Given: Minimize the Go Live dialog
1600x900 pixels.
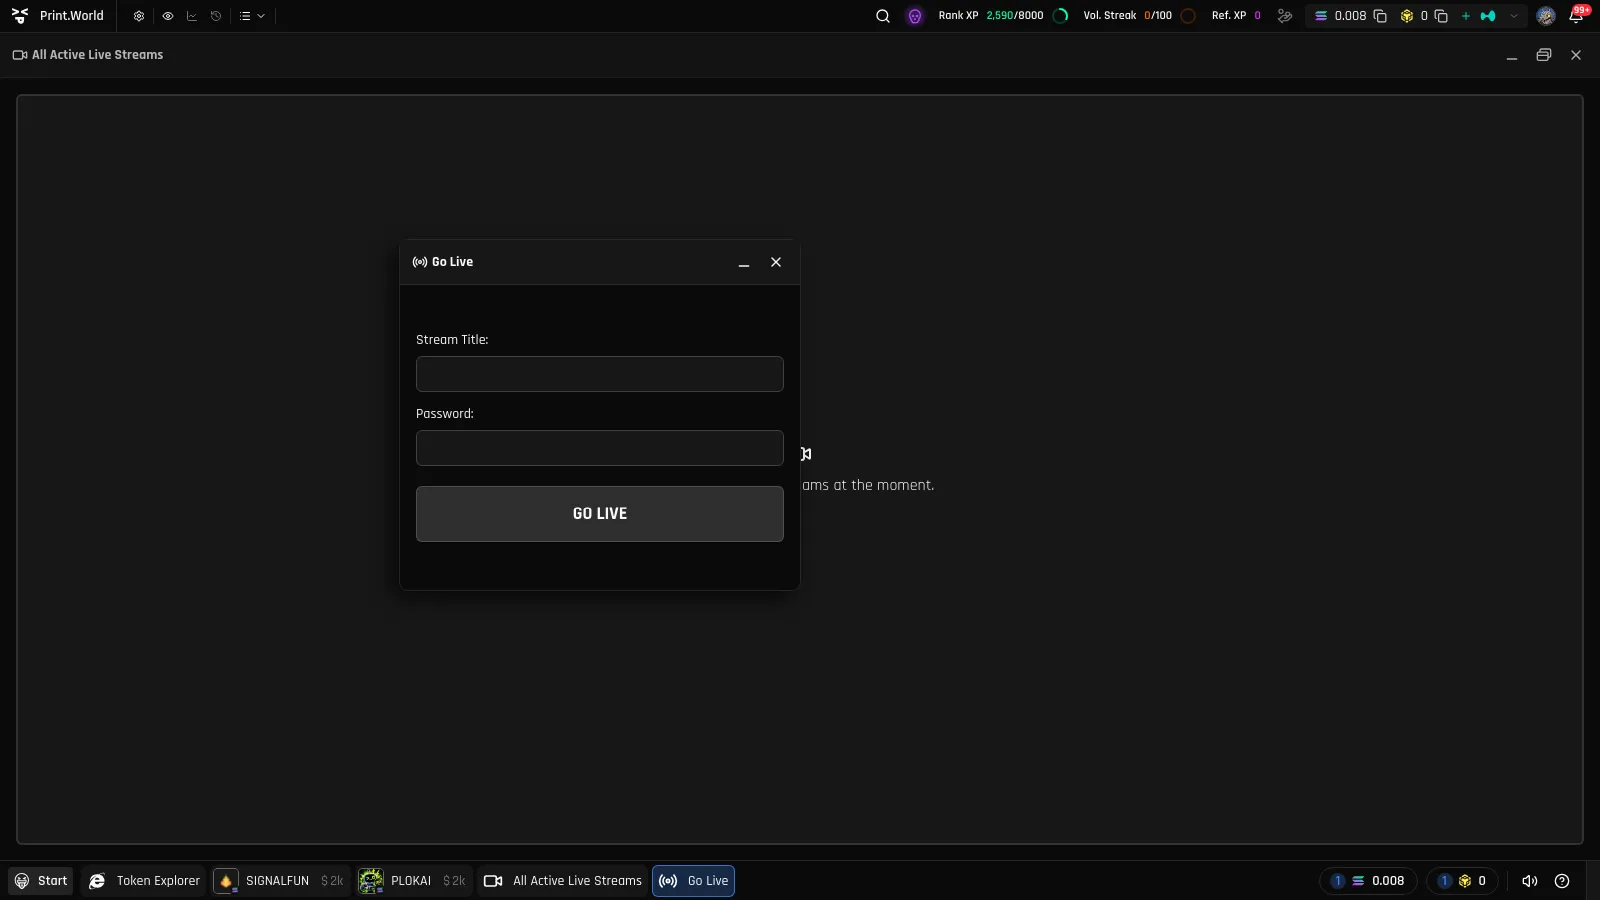Looking at the screenshot, I should (744, 263).
